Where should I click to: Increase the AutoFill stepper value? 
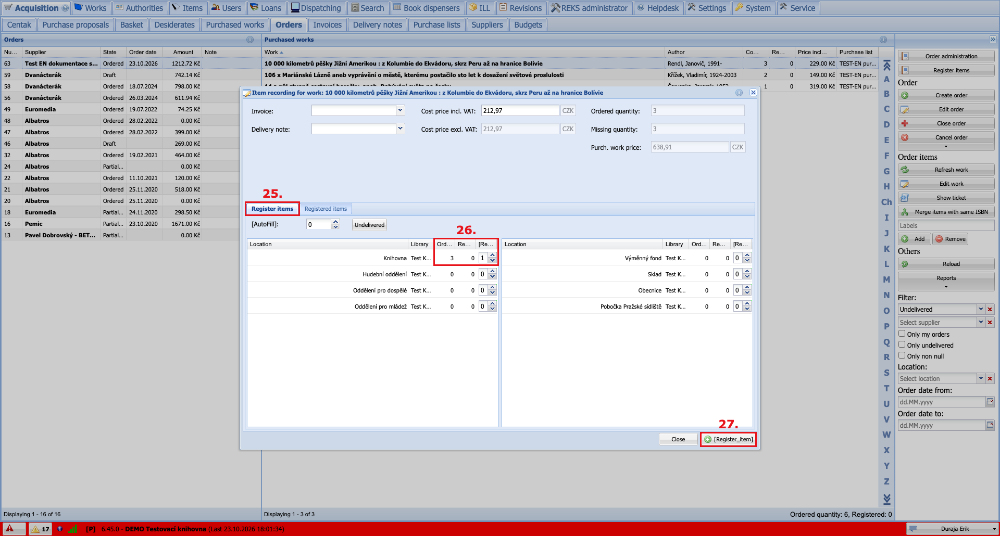pyautogui.click(x=336, y=222)
